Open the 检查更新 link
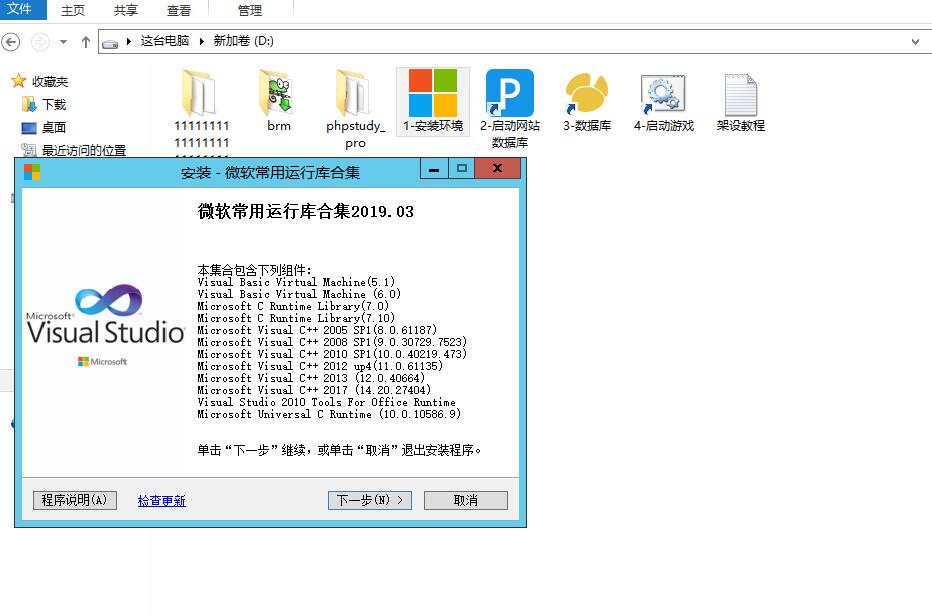 (161, 501)
